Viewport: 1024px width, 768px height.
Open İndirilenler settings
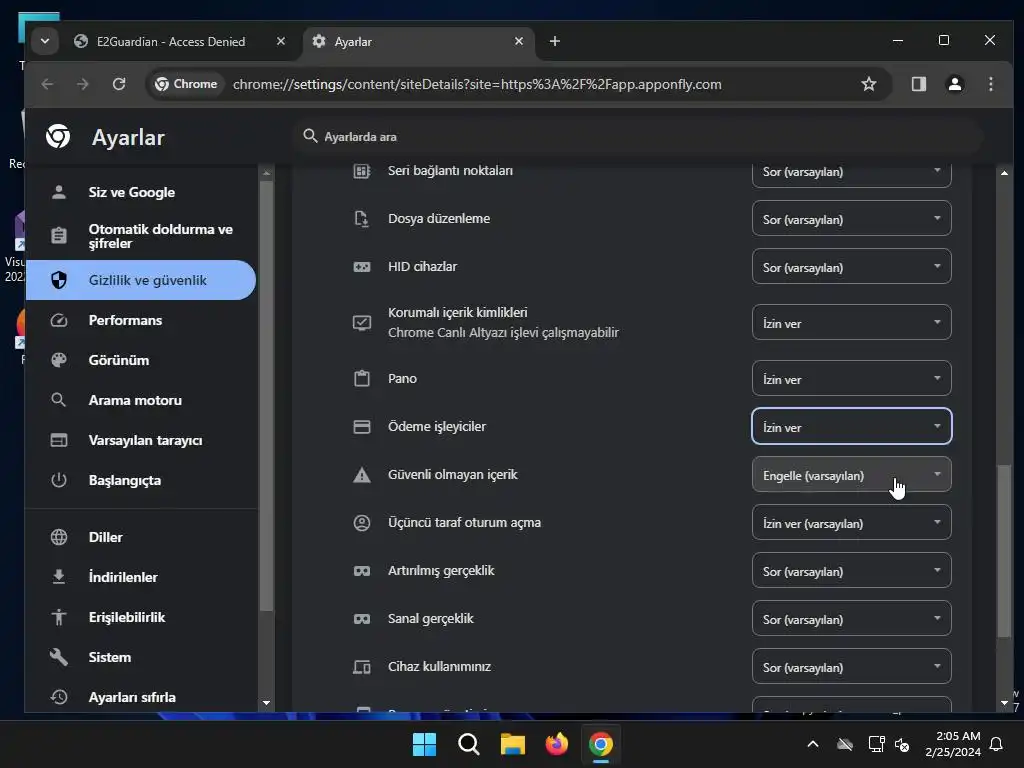click(x=140, y=577)
